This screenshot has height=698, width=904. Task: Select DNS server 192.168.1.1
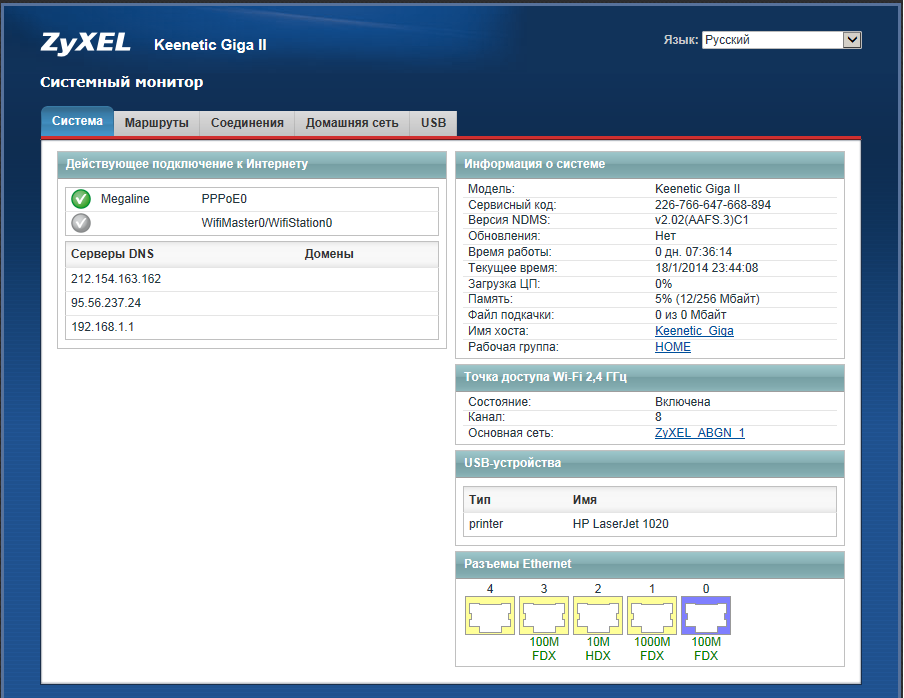102,327
